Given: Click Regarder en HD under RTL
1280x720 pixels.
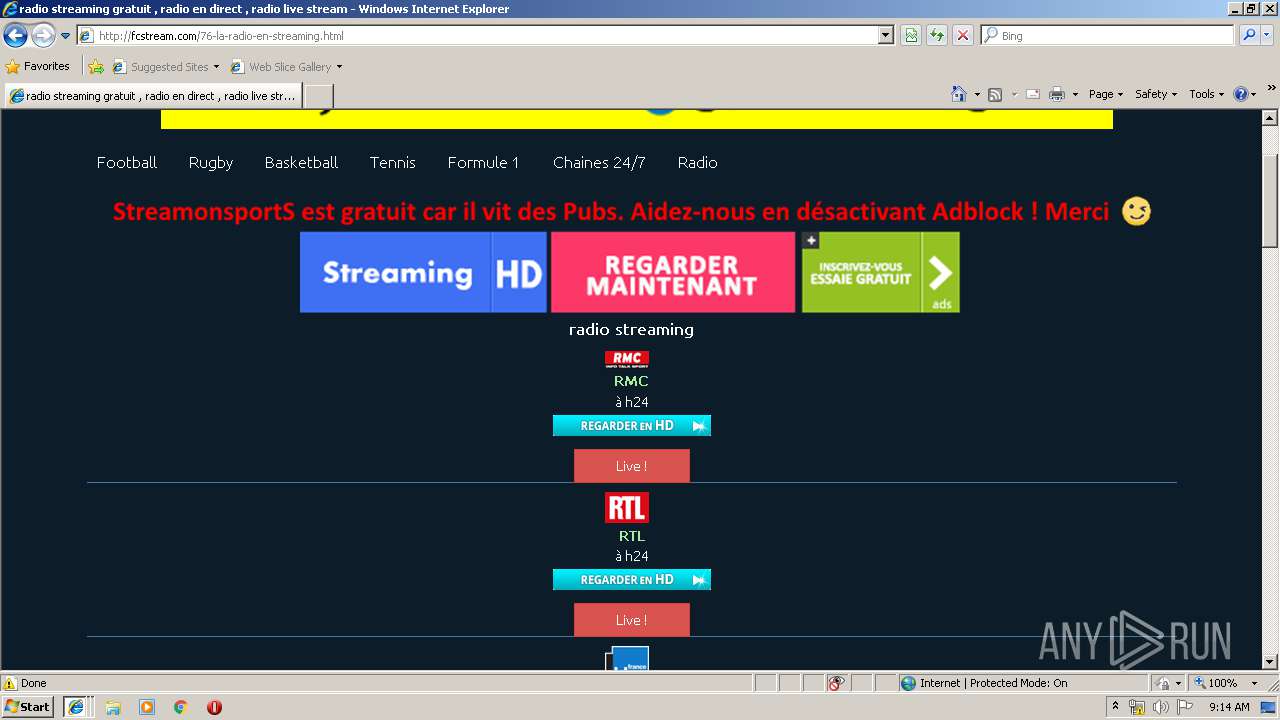Looking at the screenshot, I should (x=632, y=579).
